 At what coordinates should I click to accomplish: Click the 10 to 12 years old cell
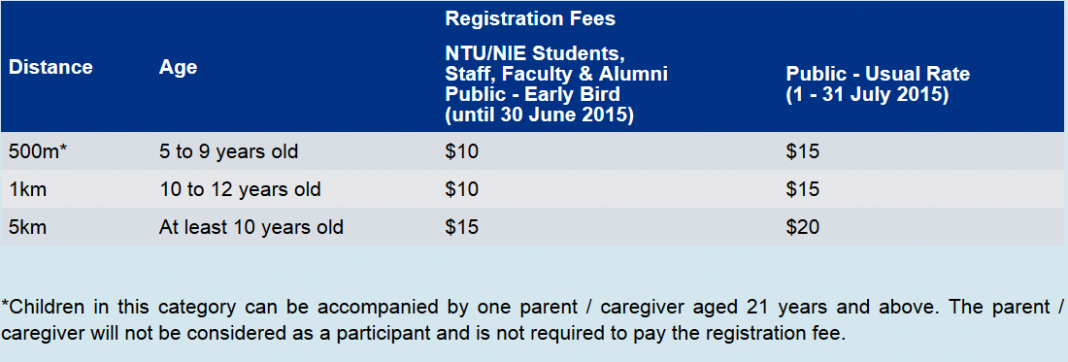tap(240, 189)
